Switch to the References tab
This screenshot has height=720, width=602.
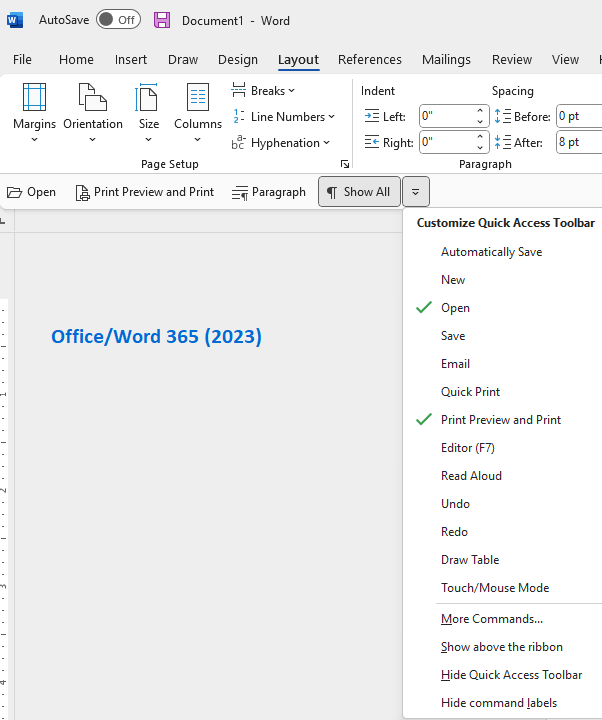369,59
